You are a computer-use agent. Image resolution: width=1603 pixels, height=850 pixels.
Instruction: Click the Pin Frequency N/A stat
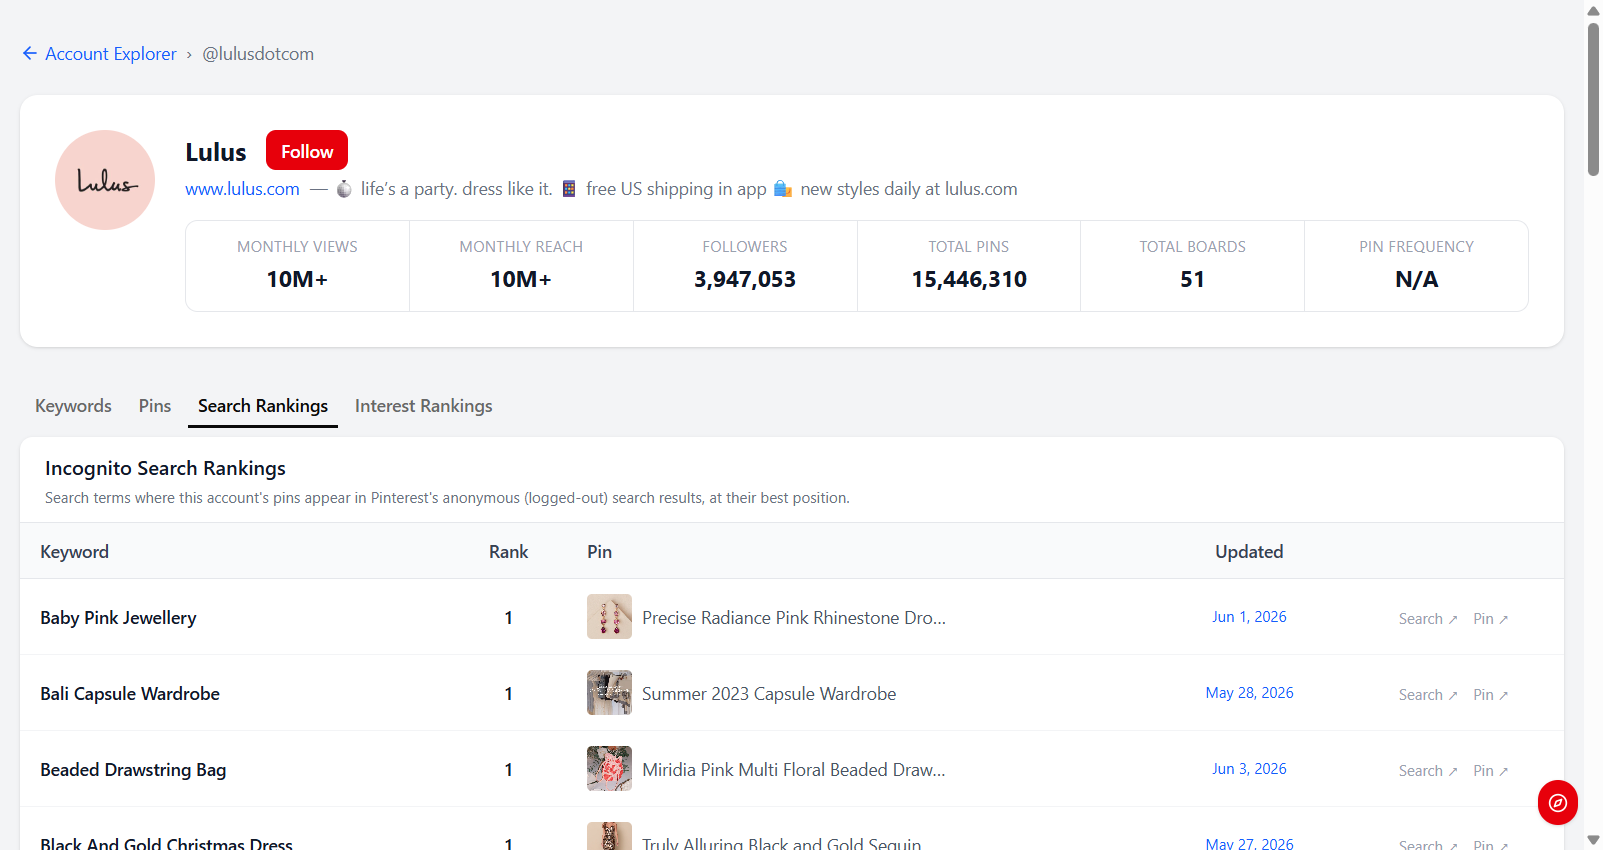1416,266
